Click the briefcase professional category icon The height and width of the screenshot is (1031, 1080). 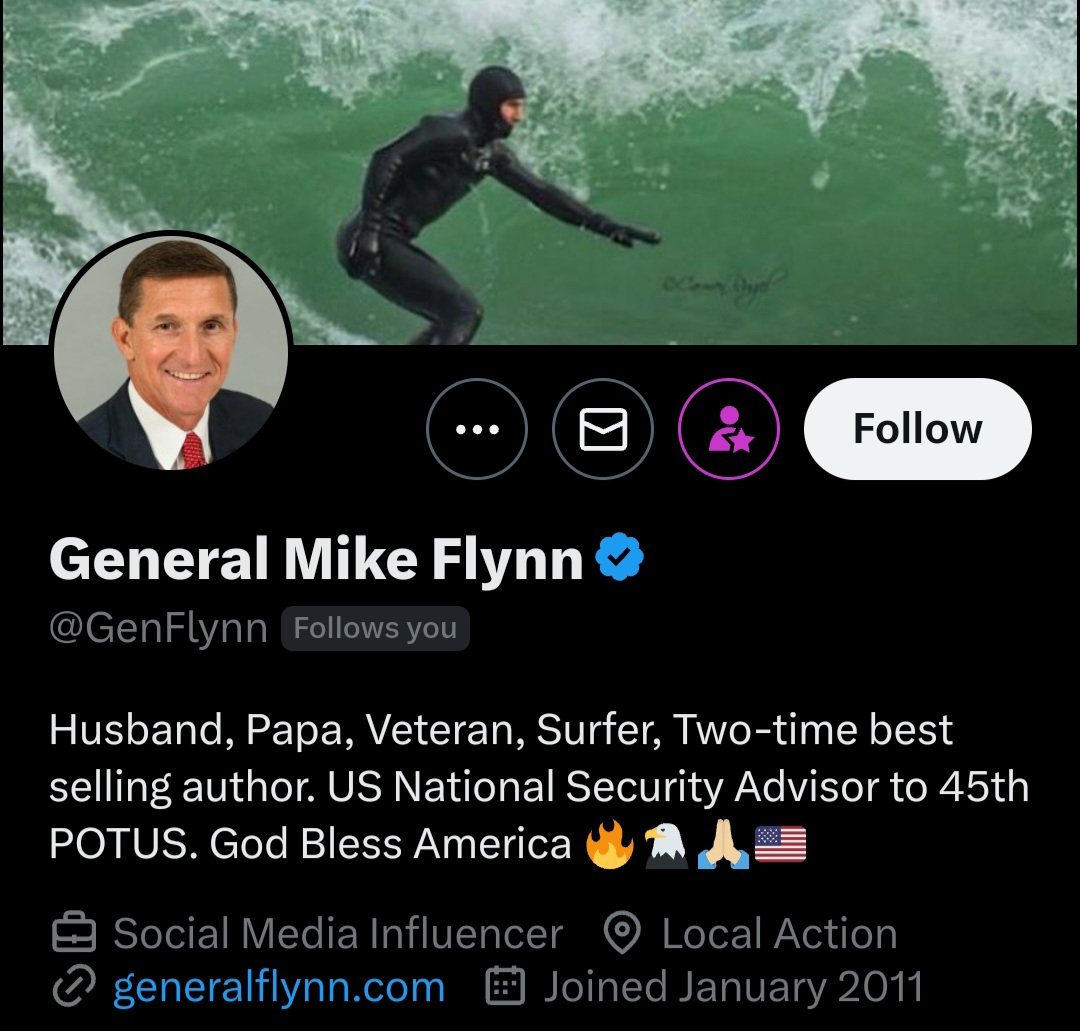pyautogui.click(x=74, y=935)
